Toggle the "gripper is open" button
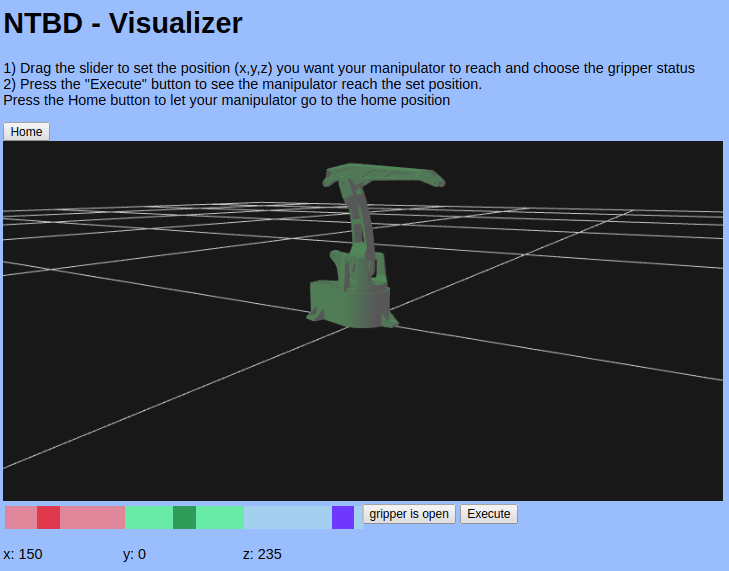The height and width of the screenshot is (571, 729). point(408,514)
